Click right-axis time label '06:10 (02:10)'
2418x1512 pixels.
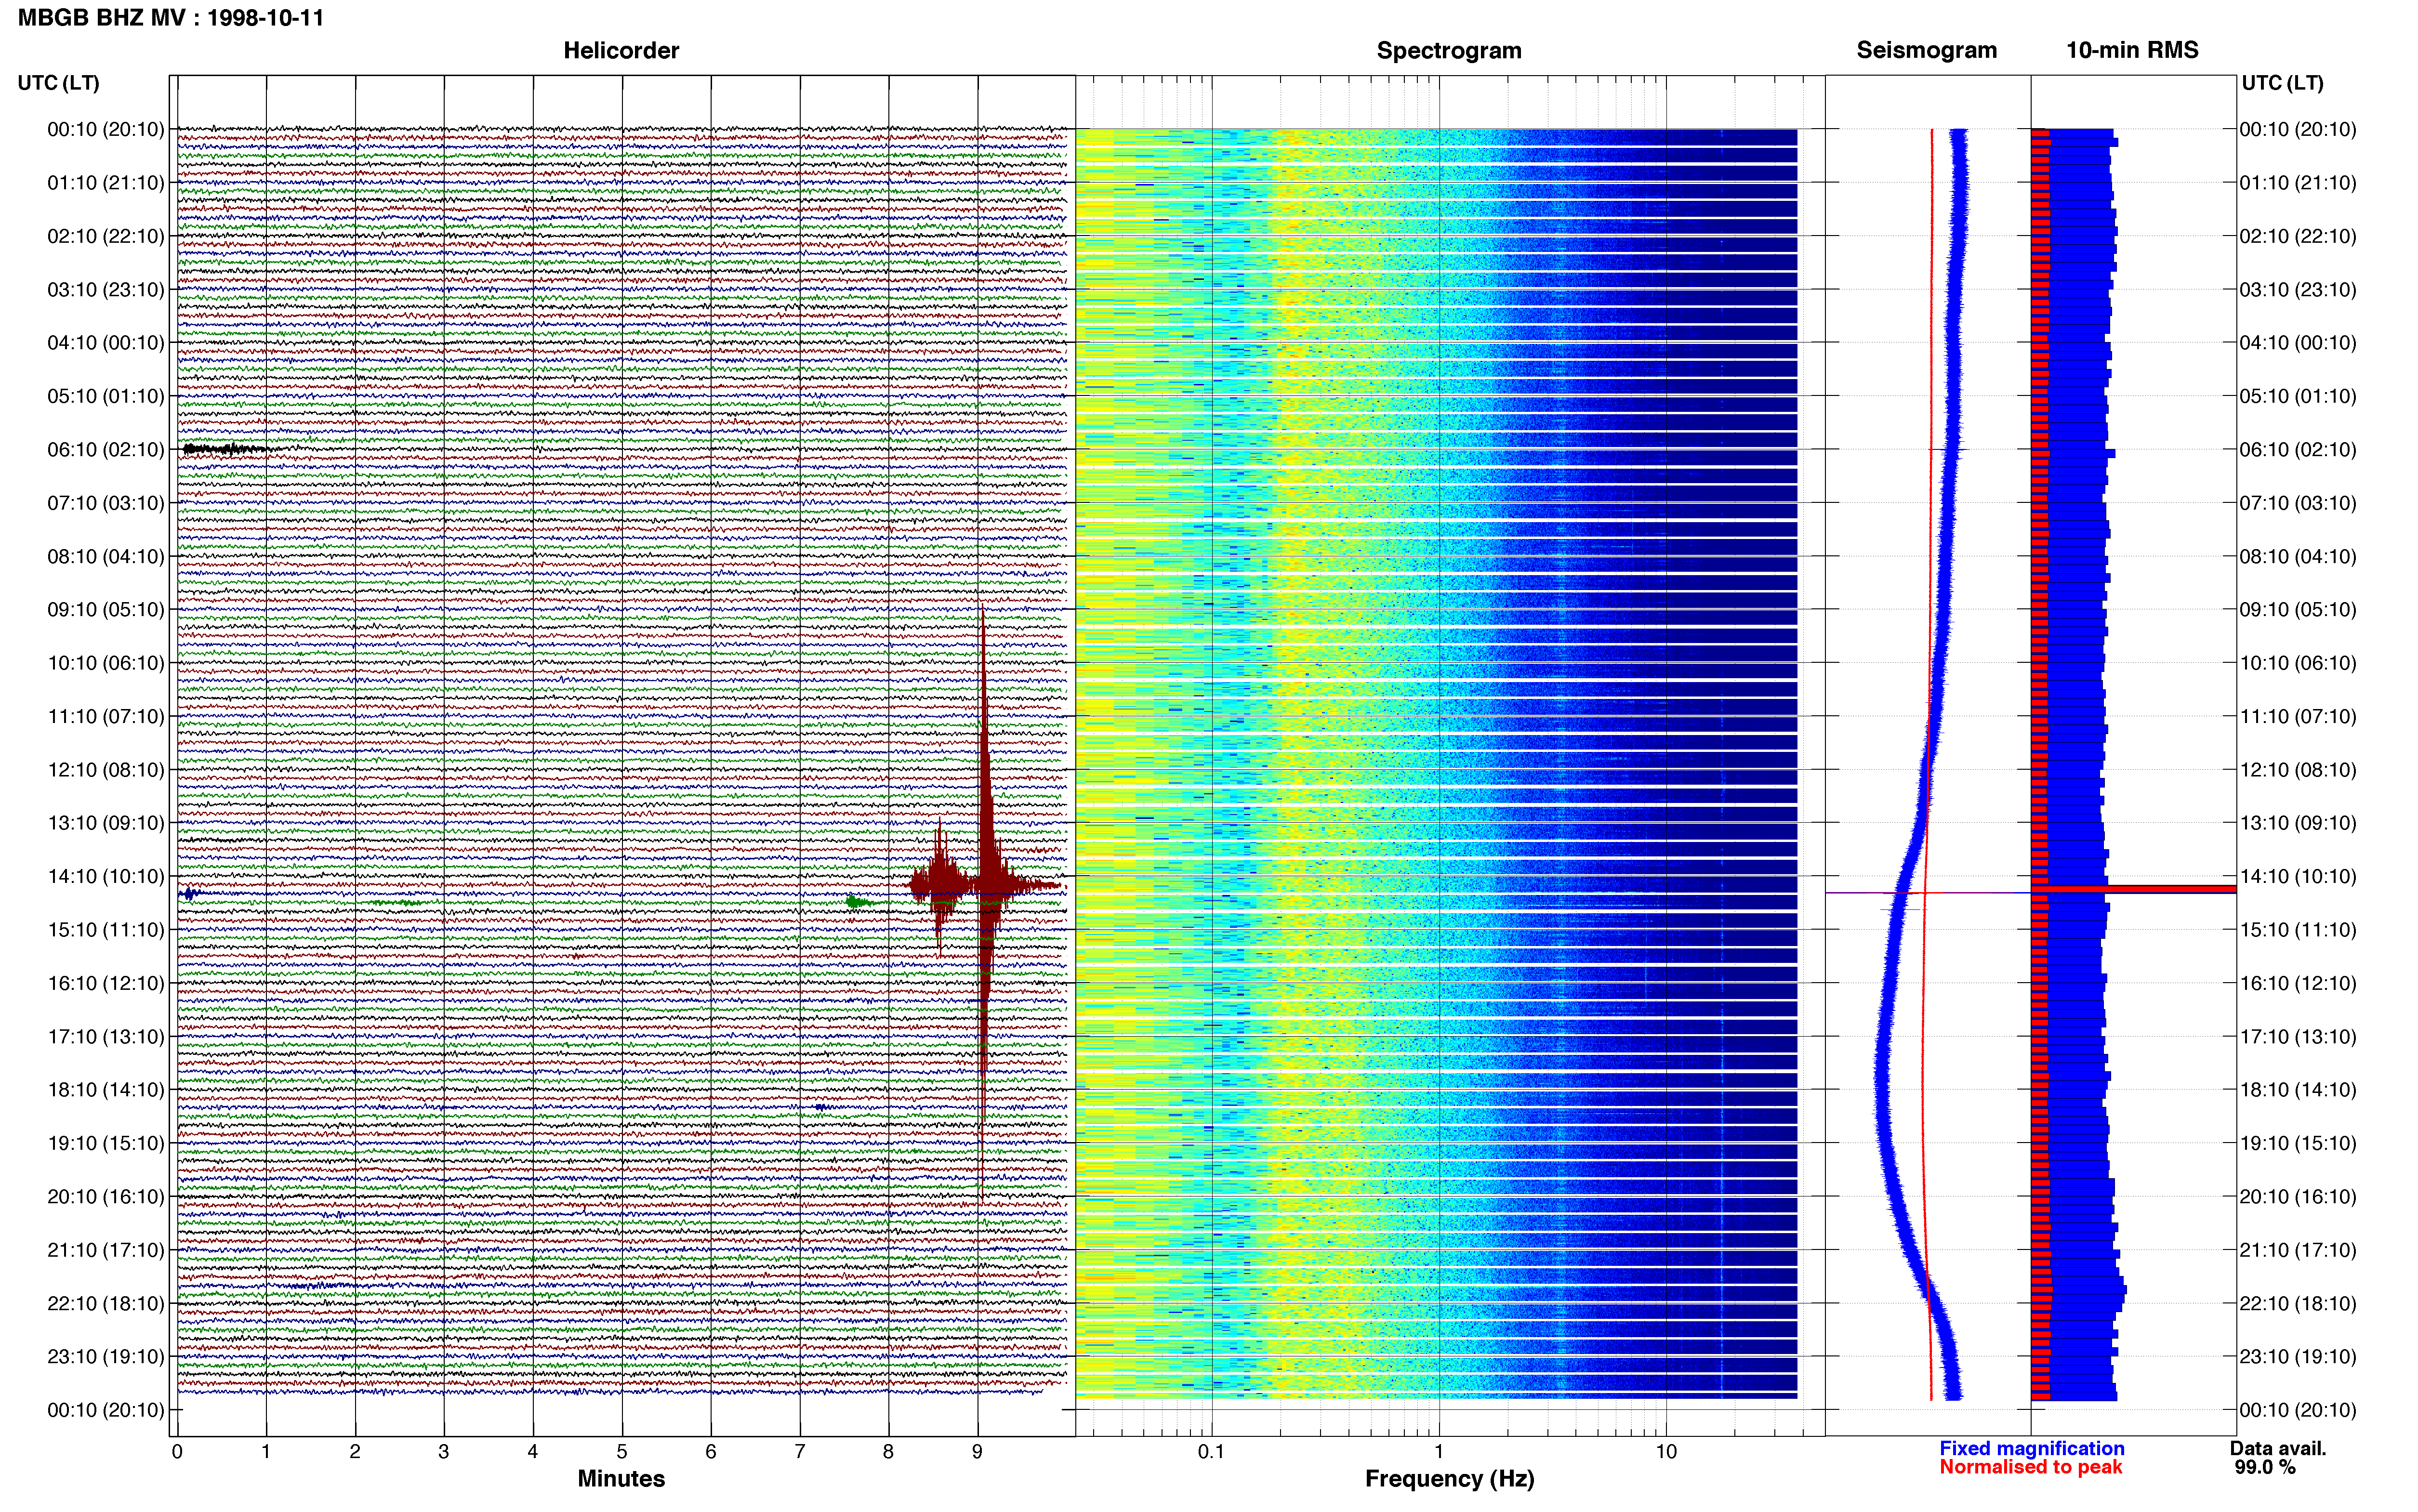click(2298, 450)
